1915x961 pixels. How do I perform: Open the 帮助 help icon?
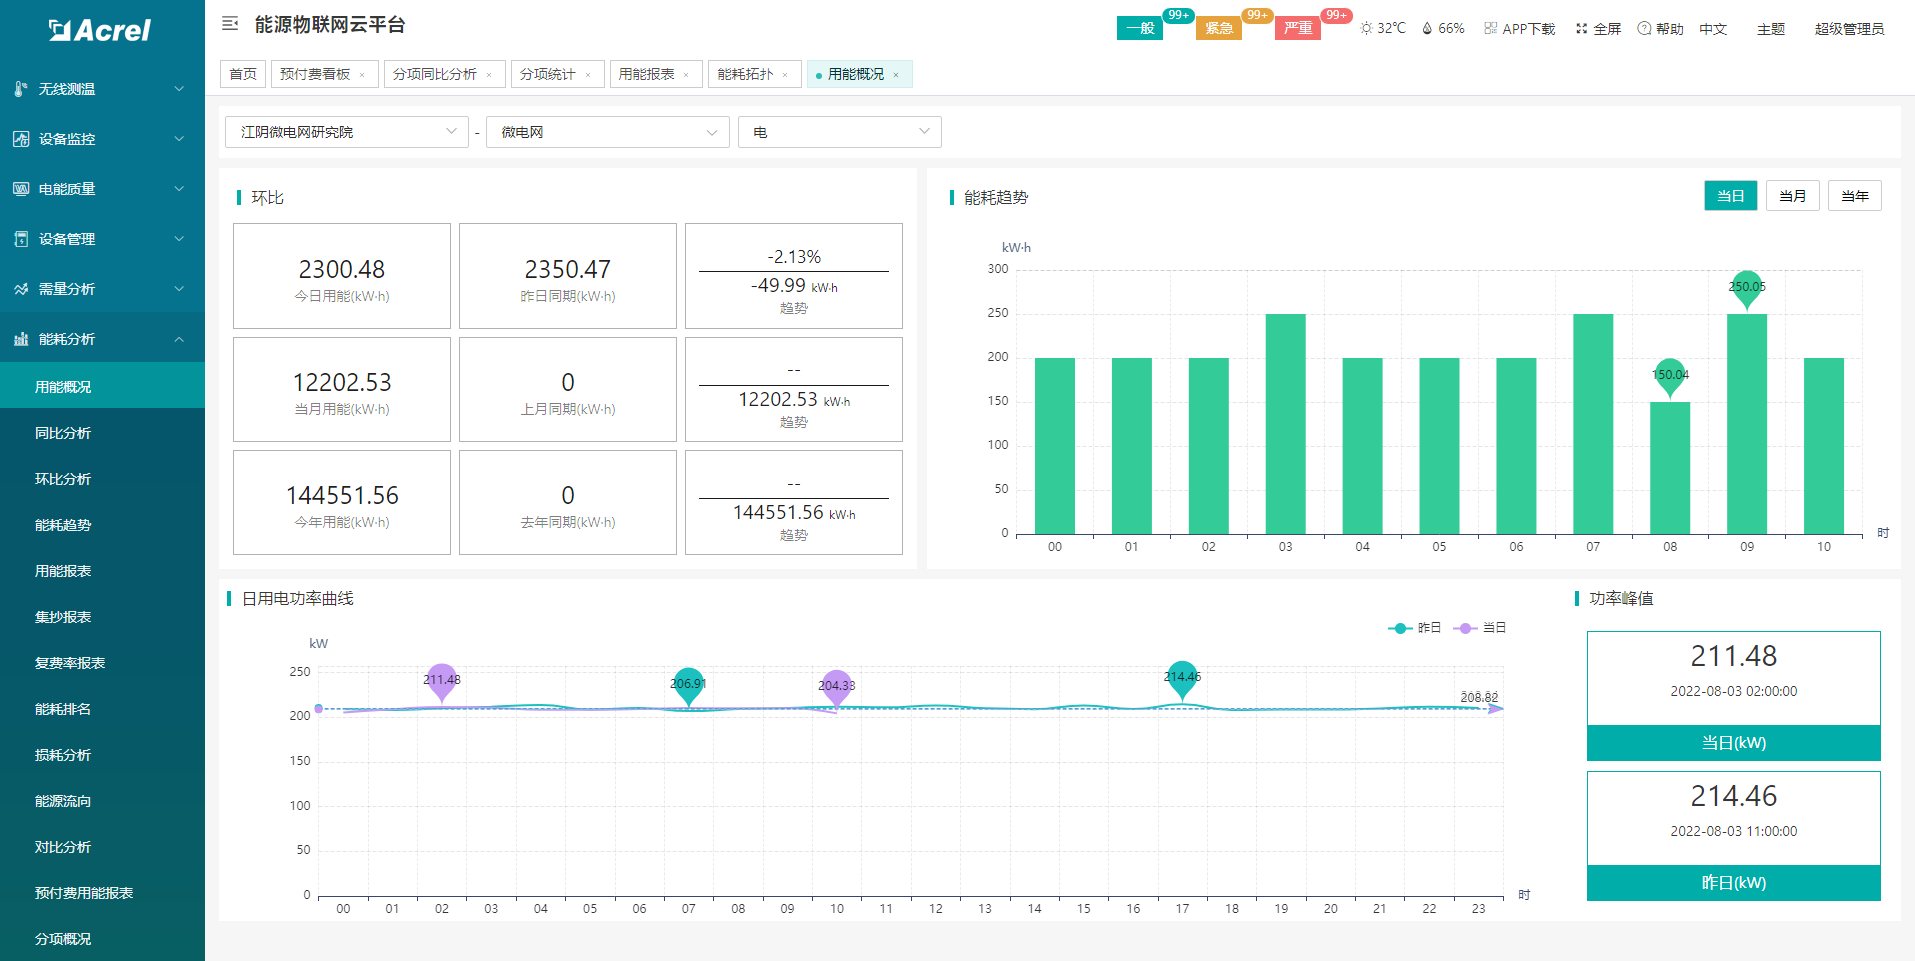1644,29
